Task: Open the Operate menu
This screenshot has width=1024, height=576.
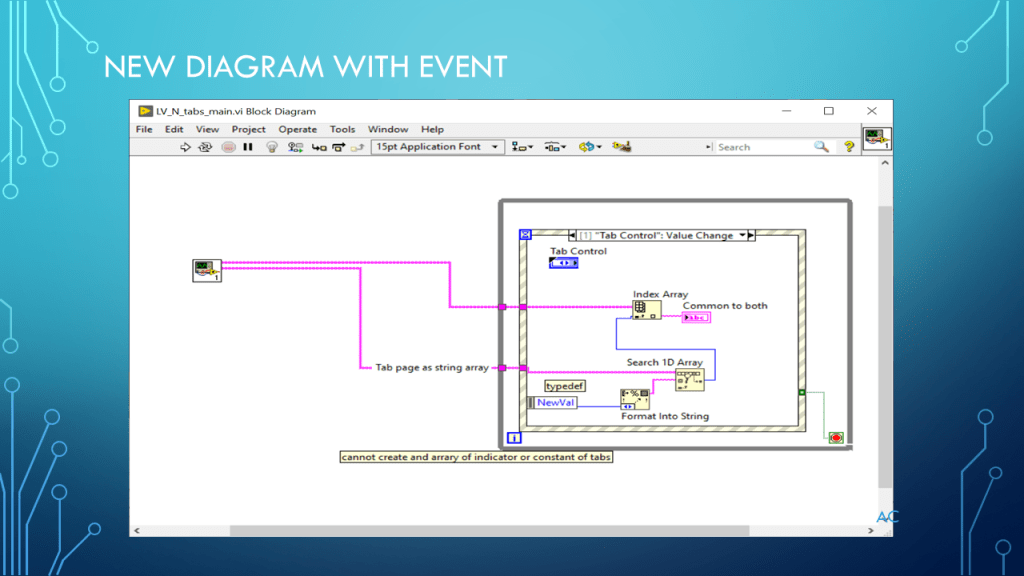Action: coord(297,129)
